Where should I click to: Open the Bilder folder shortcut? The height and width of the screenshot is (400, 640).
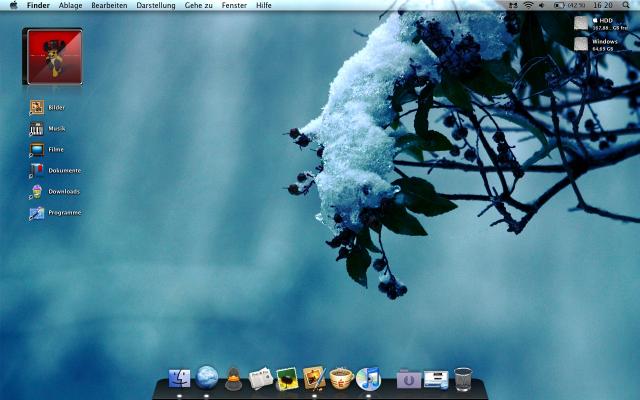pos(37,107)
